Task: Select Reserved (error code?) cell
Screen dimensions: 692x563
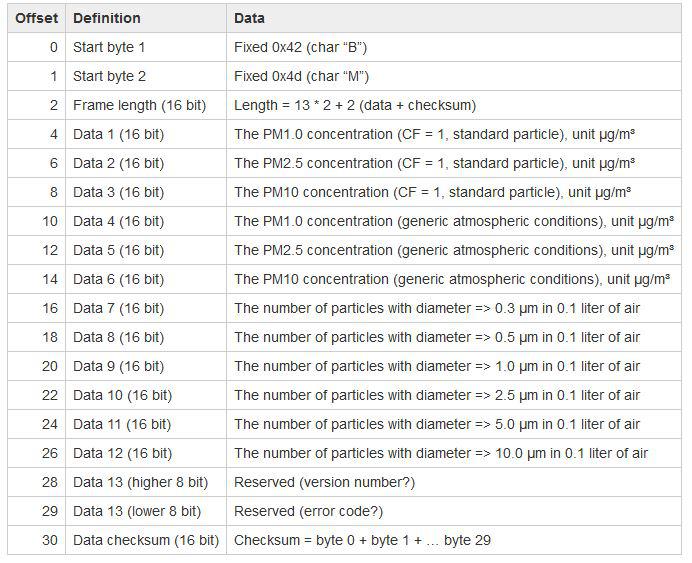Action: click(x=454, y=511)
